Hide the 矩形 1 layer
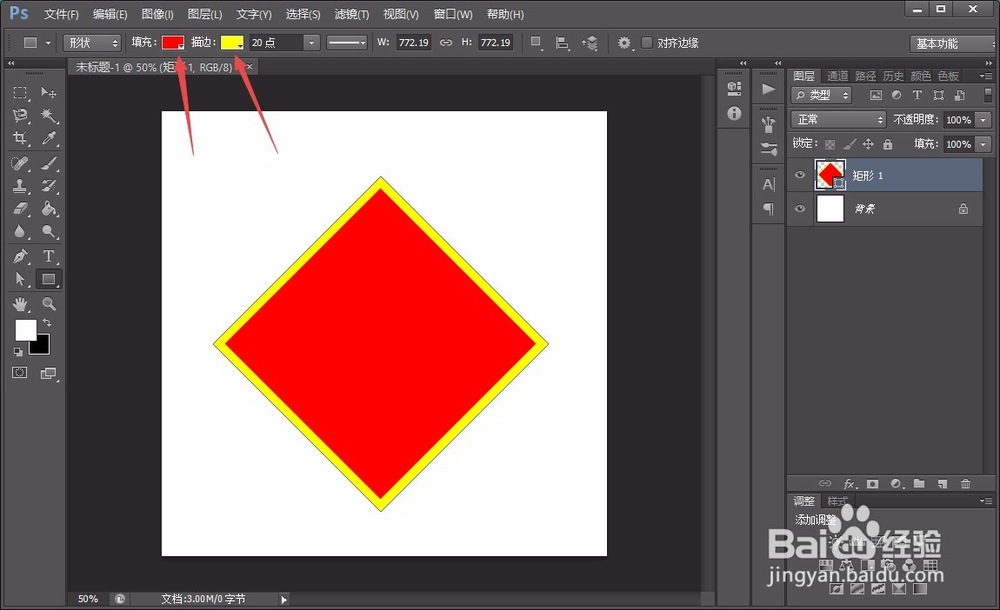 799,175
